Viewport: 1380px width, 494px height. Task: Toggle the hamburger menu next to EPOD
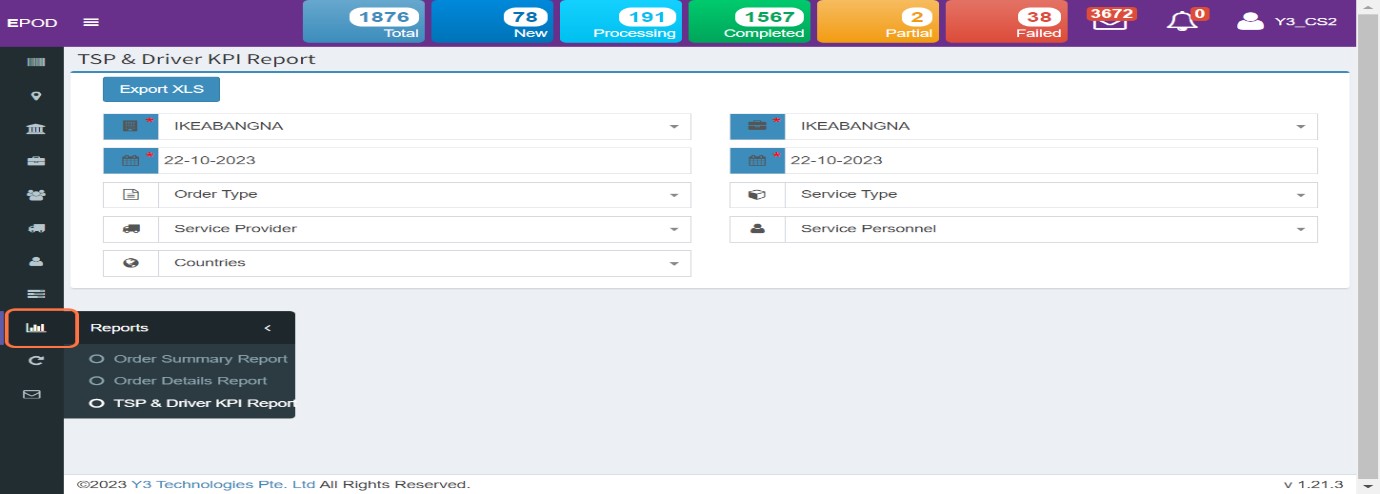point(91,22)
